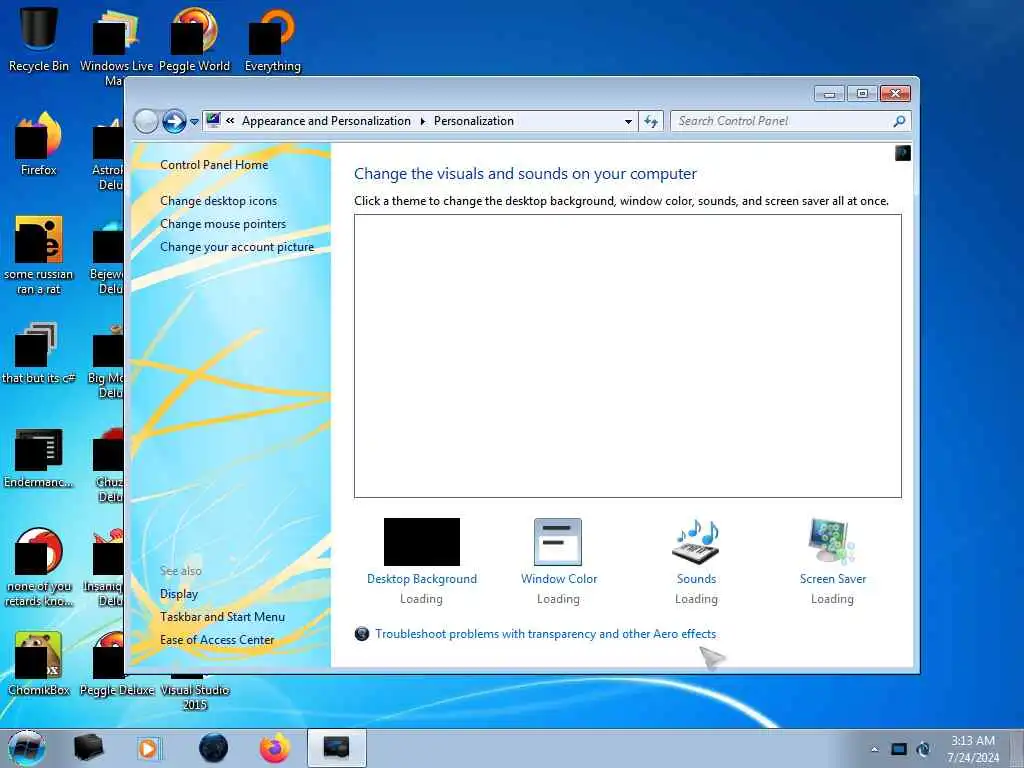This screenshot has width=1024, height=768.
Task: Click the refresh button beside the address bar
Action: tap(651, 121)
